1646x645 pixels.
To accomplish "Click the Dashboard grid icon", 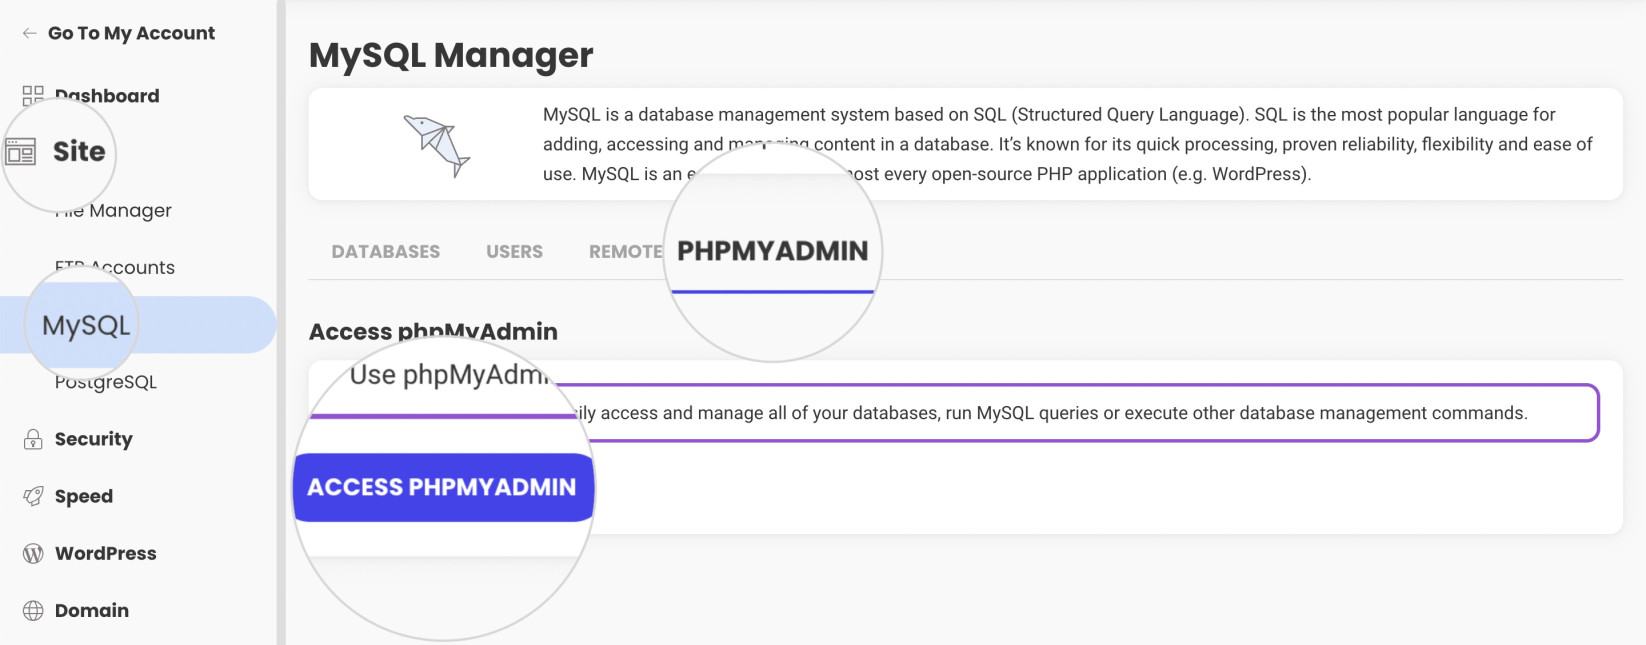I will click(x=33, y=95).
